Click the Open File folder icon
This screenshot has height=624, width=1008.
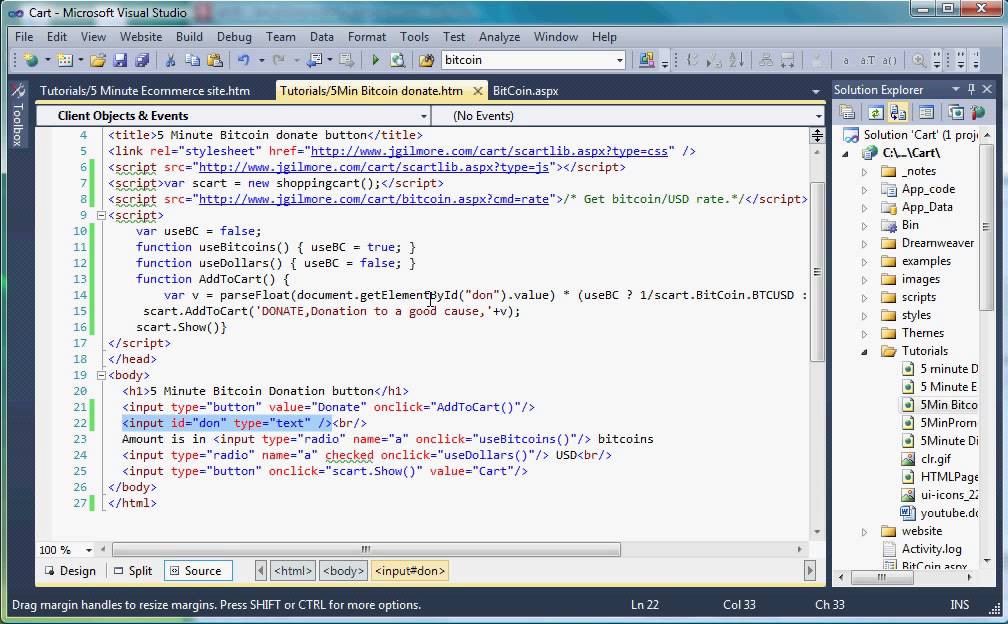coord(98,60)
